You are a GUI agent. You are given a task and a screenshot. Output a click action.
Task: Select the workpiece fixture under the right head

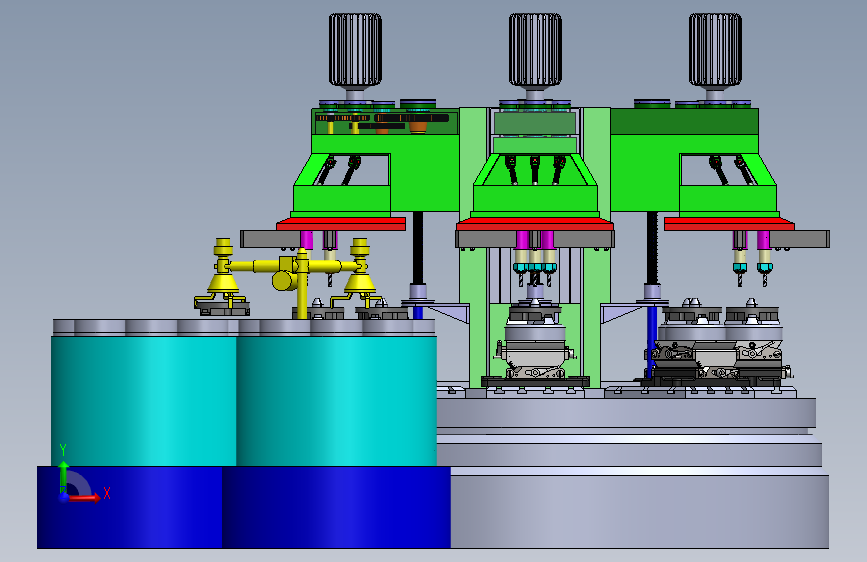(719, 343)
